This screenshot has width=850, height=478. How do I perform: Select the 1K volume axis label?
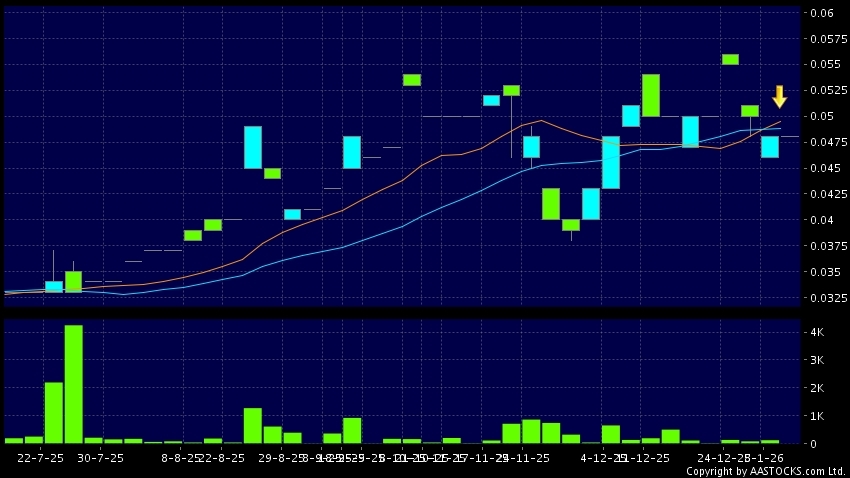[817, 416]
